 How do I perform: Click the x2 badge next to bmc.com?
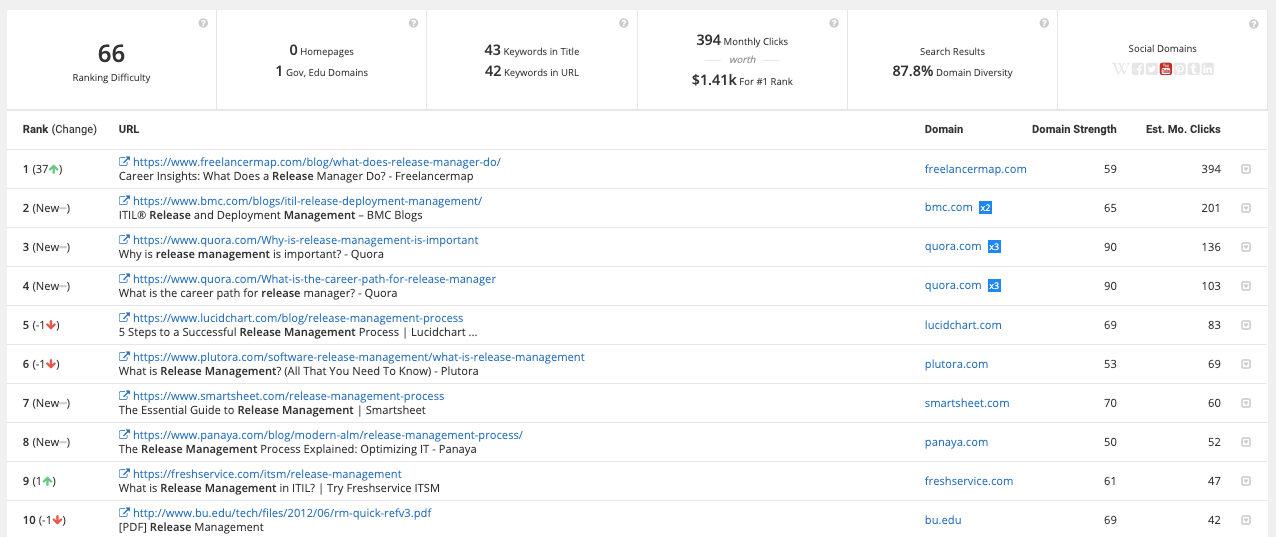click(985, 207)
